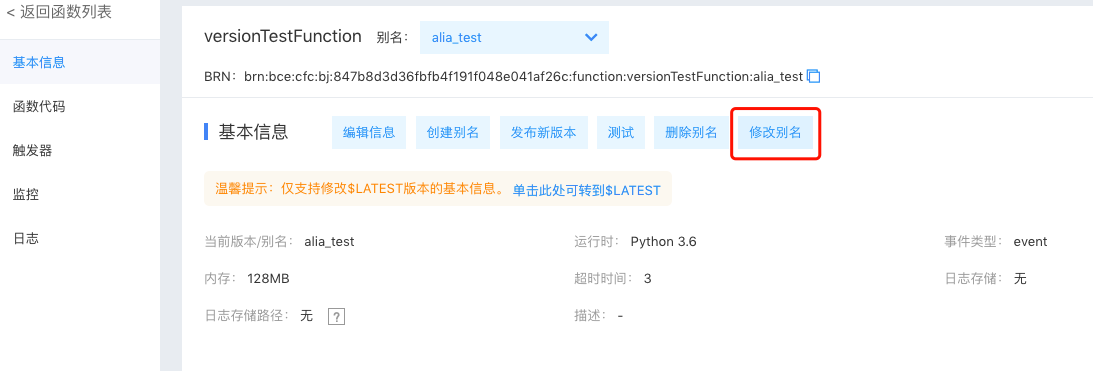
Task: Click the 编辑信息 button
Action: click(x=369, y=132)
